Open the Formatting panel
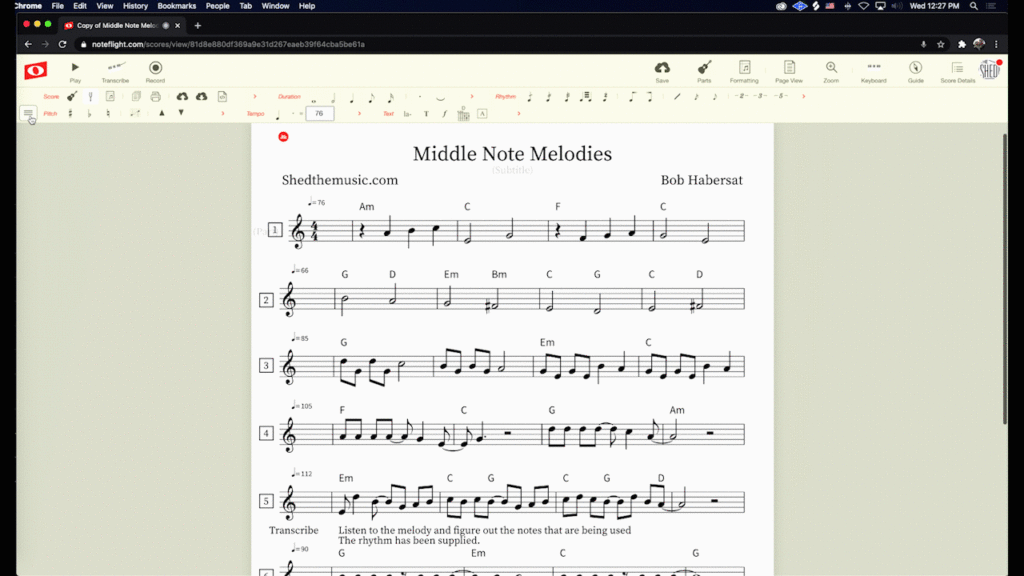 (x=744, y=70)
